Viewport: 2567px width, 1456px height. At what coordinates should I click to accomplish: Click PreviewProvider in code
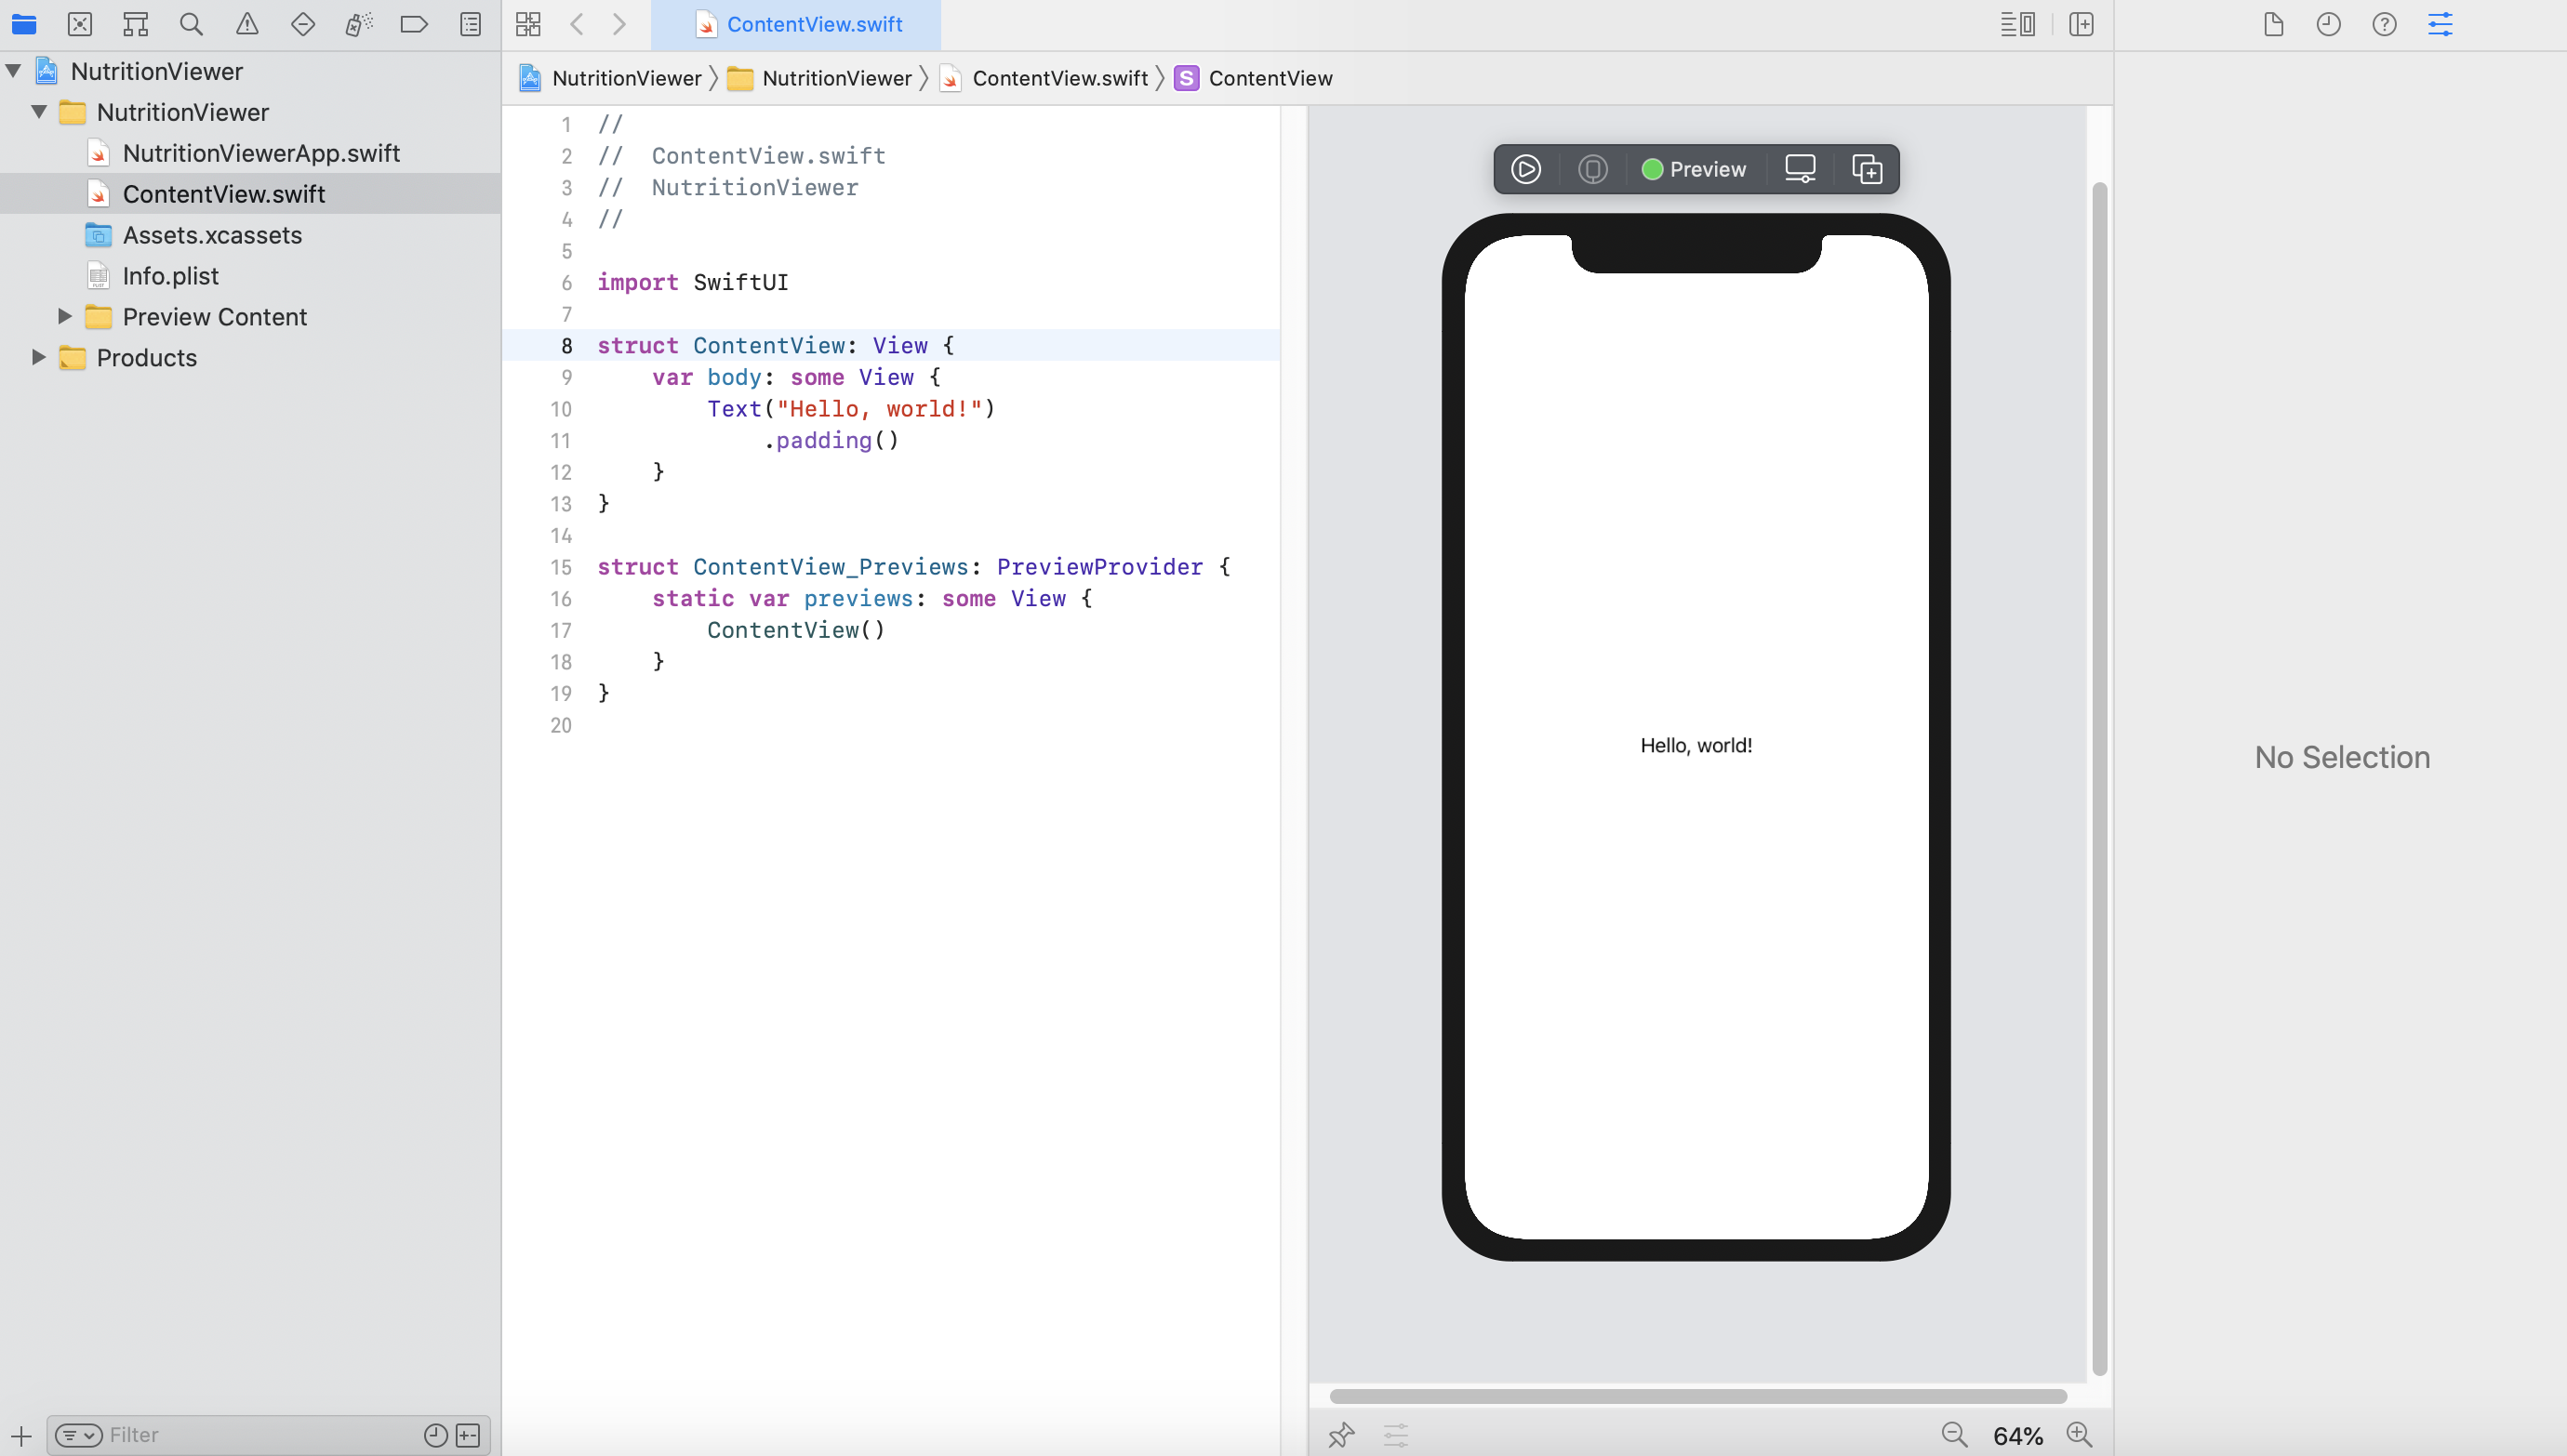coord(1099,567)
